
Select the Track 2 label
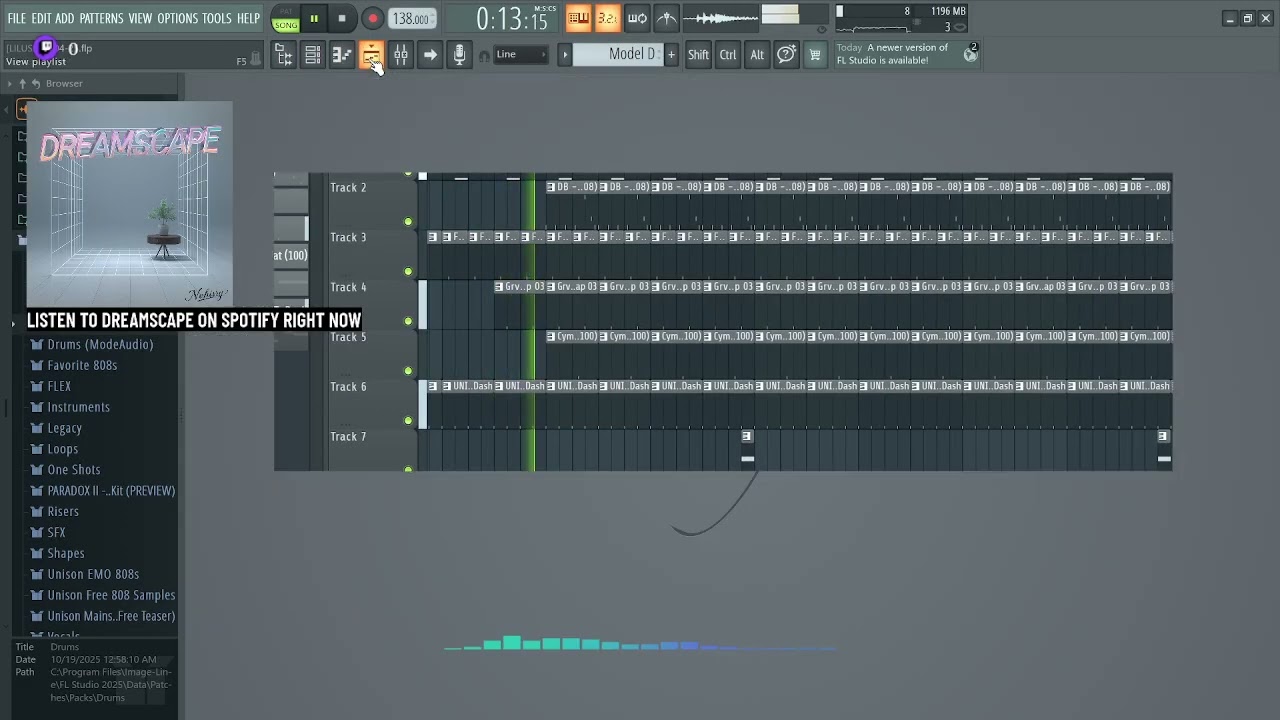click(348, 188)
